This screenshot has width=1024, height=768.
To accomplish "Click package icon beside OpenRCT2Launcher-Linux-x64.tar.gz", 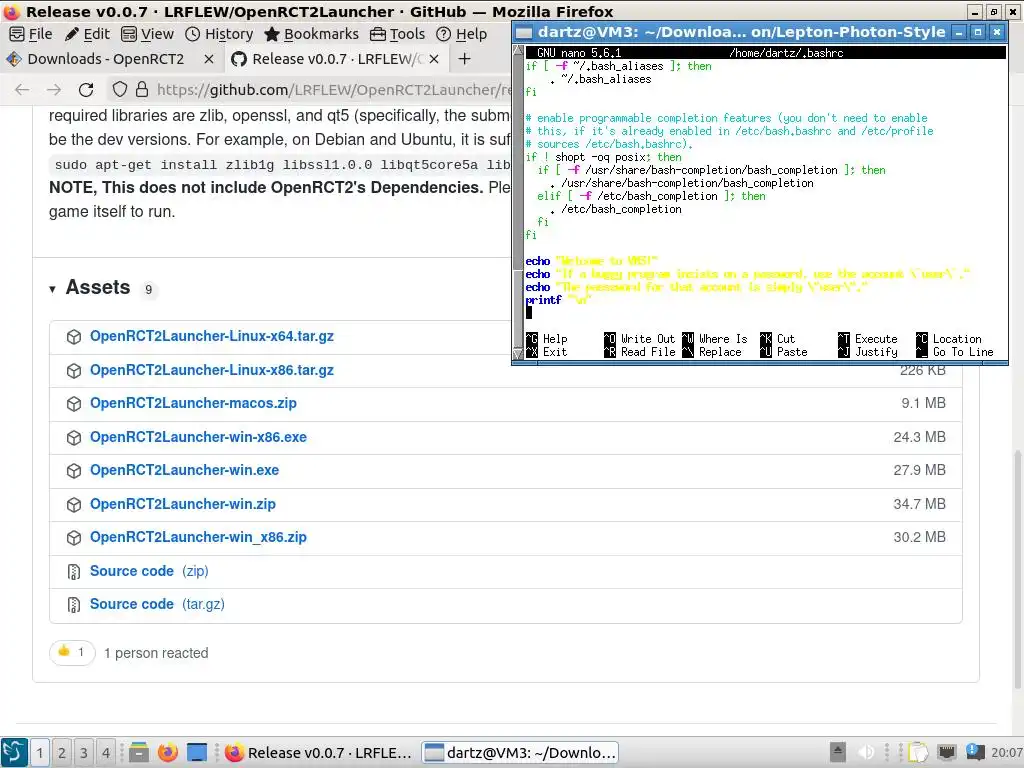I will [74, 337].
